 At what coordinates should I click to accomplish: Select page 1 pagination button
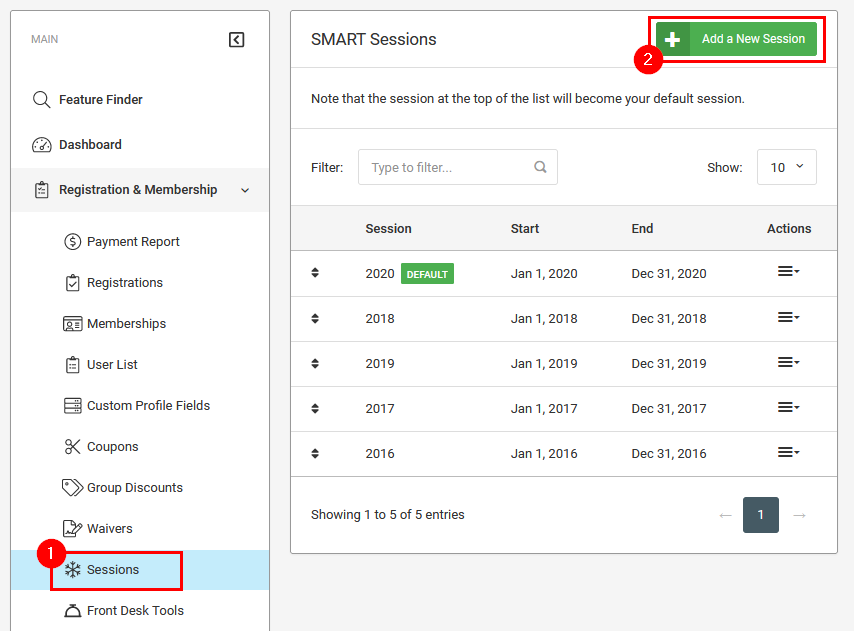click(x=760, y=515)
